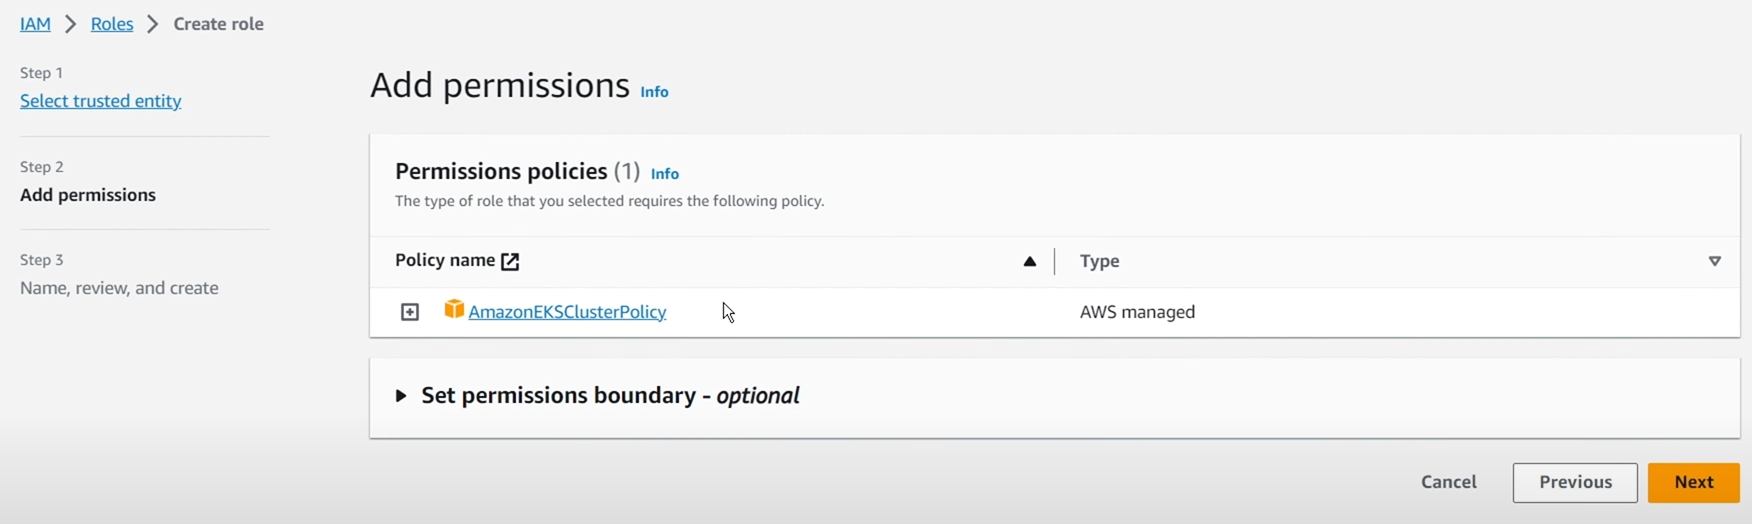Open the Select trusted entity step link
This screenshot has width=1752, height=524.
[x=101, y=101]
